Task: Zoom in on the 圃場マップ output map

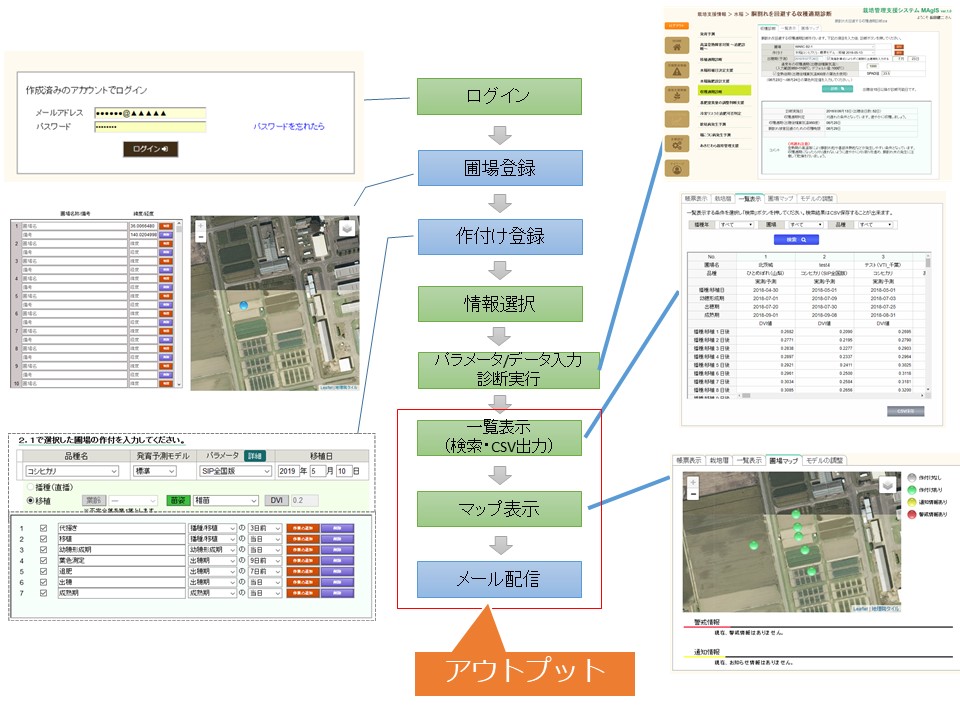Action: click(x=693, y=483)
